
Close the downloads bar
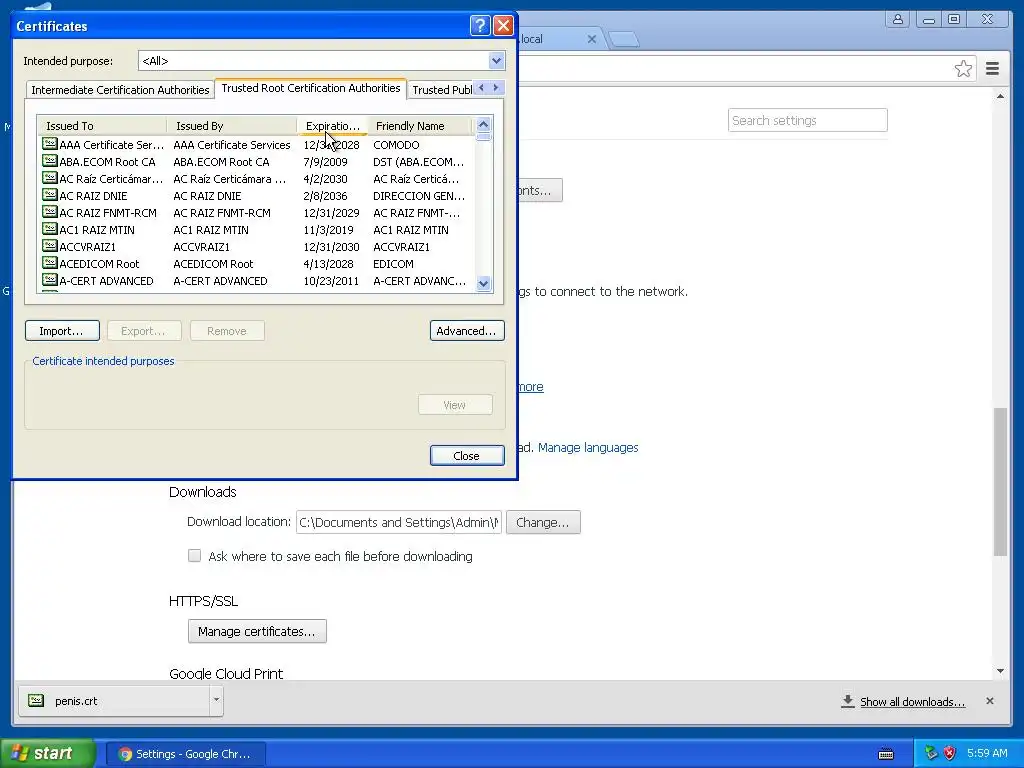point(989,701)
